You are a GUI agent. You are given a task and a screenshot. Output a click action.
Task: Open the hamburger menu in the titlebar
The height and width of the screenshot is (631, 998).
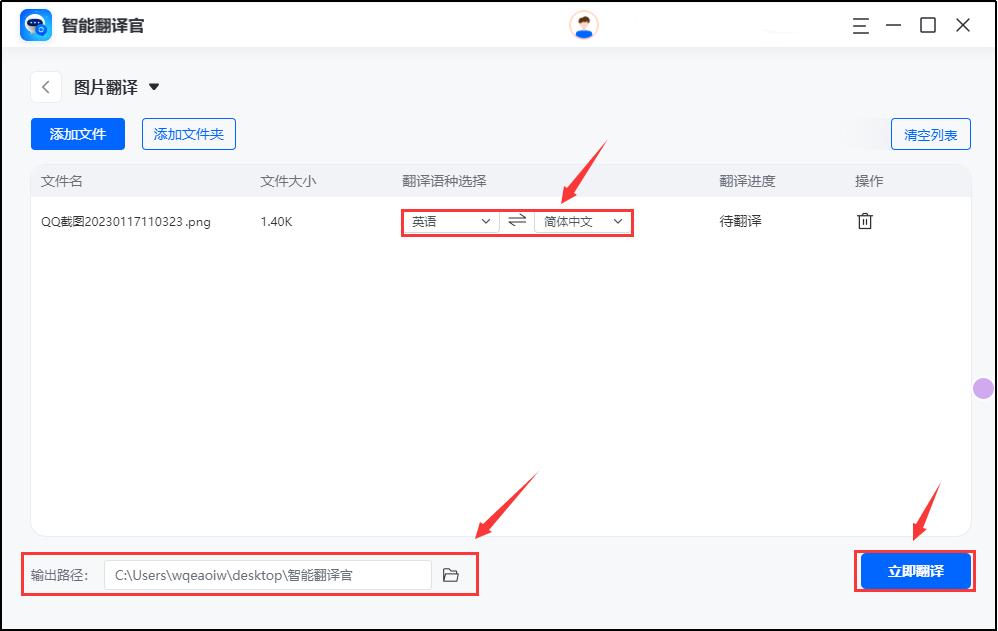(861, 26)
